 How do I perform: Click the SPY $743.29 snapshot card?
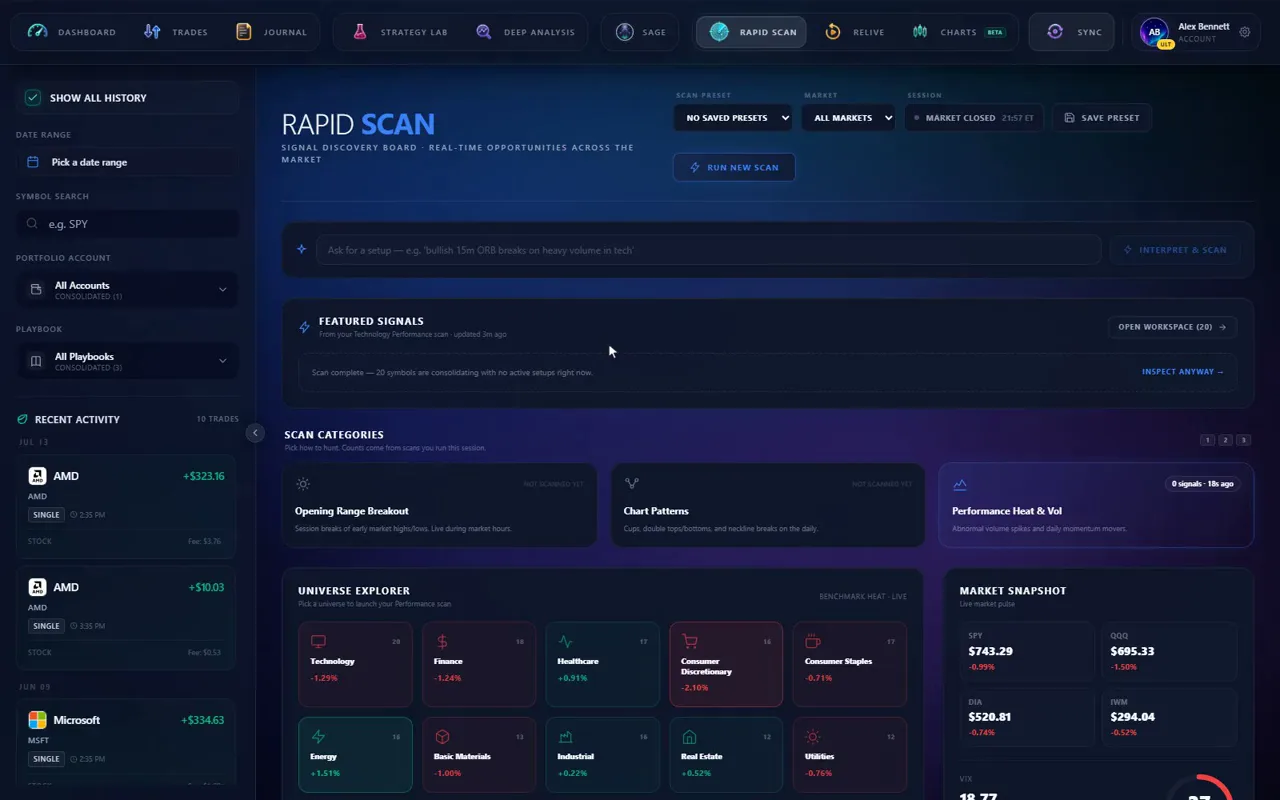point(1026,650)
